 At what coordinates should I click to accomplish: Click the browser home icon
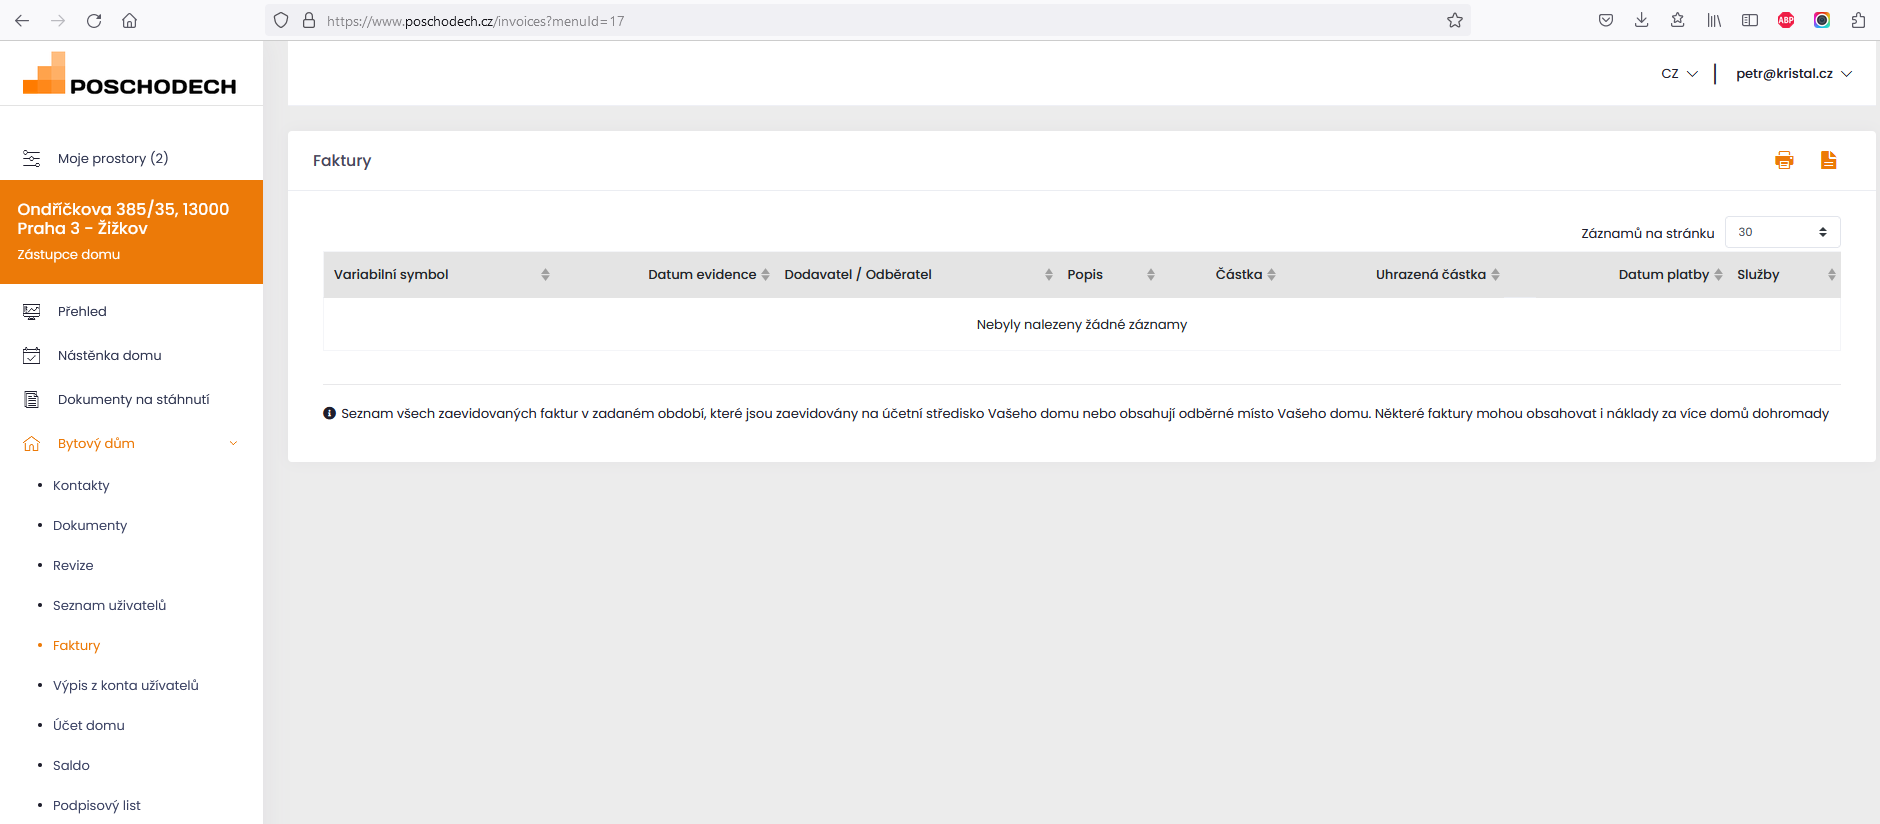tap(130, 20)
